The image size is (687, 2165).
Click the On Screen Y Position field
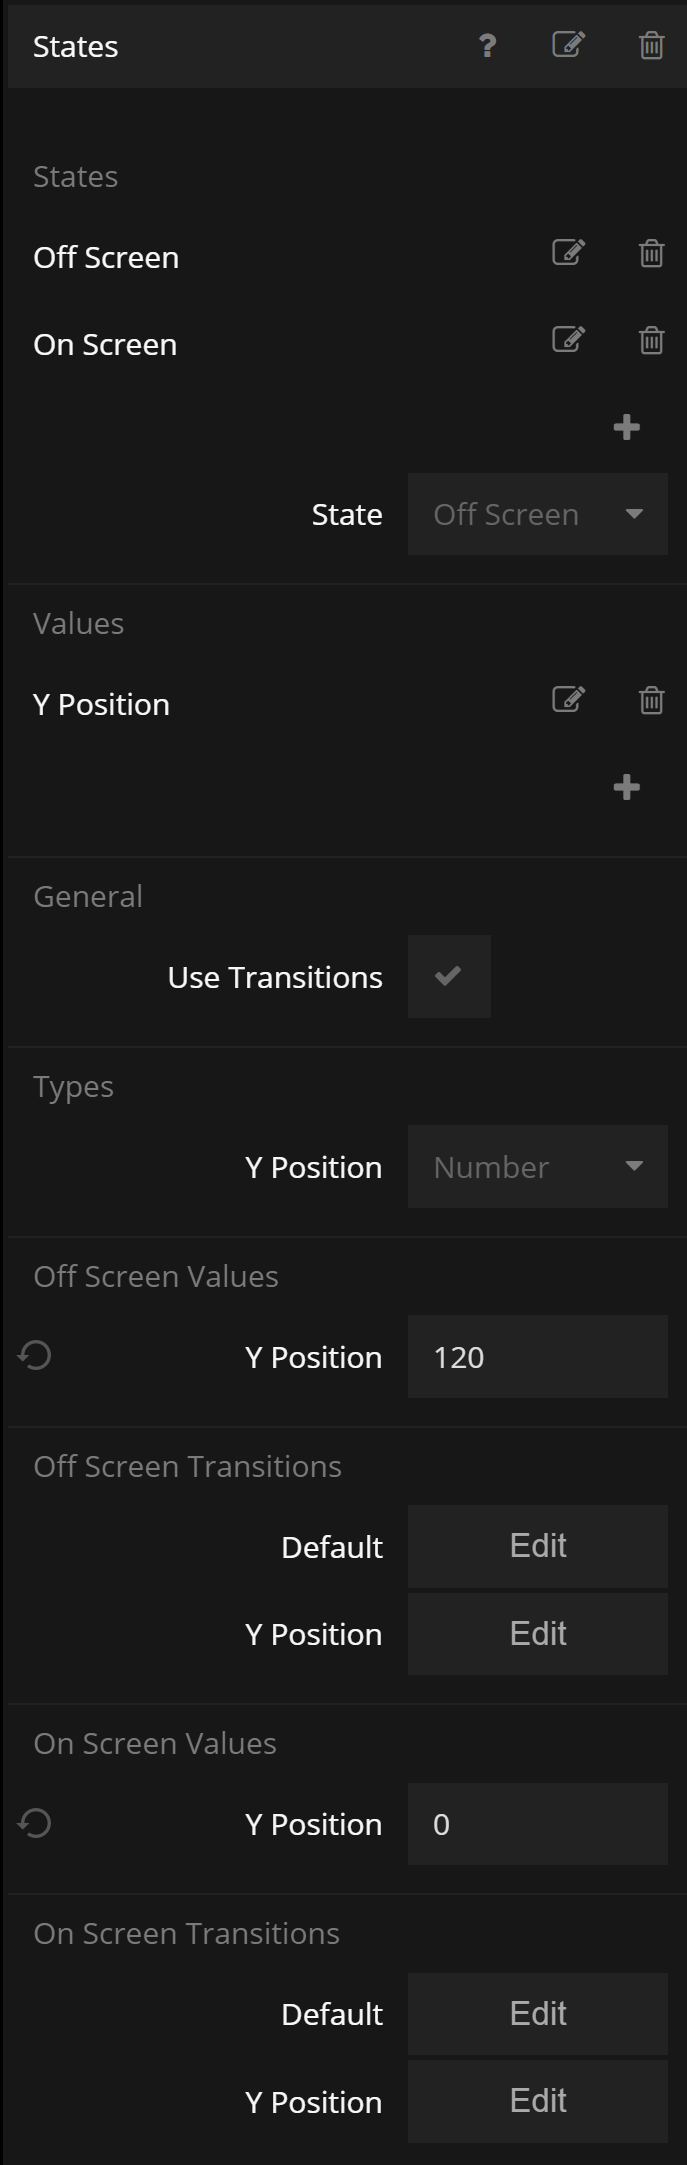[x=537, y=1824]
